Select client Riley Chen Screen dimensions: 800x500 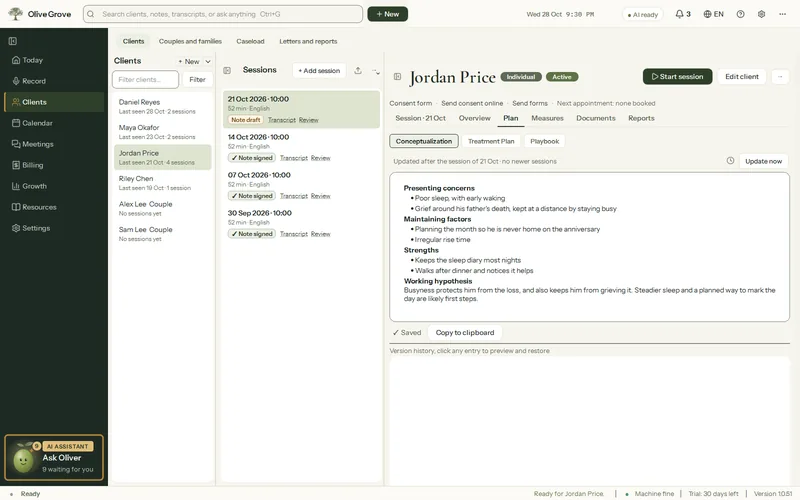pyautogui.click(x=163, y=183)
